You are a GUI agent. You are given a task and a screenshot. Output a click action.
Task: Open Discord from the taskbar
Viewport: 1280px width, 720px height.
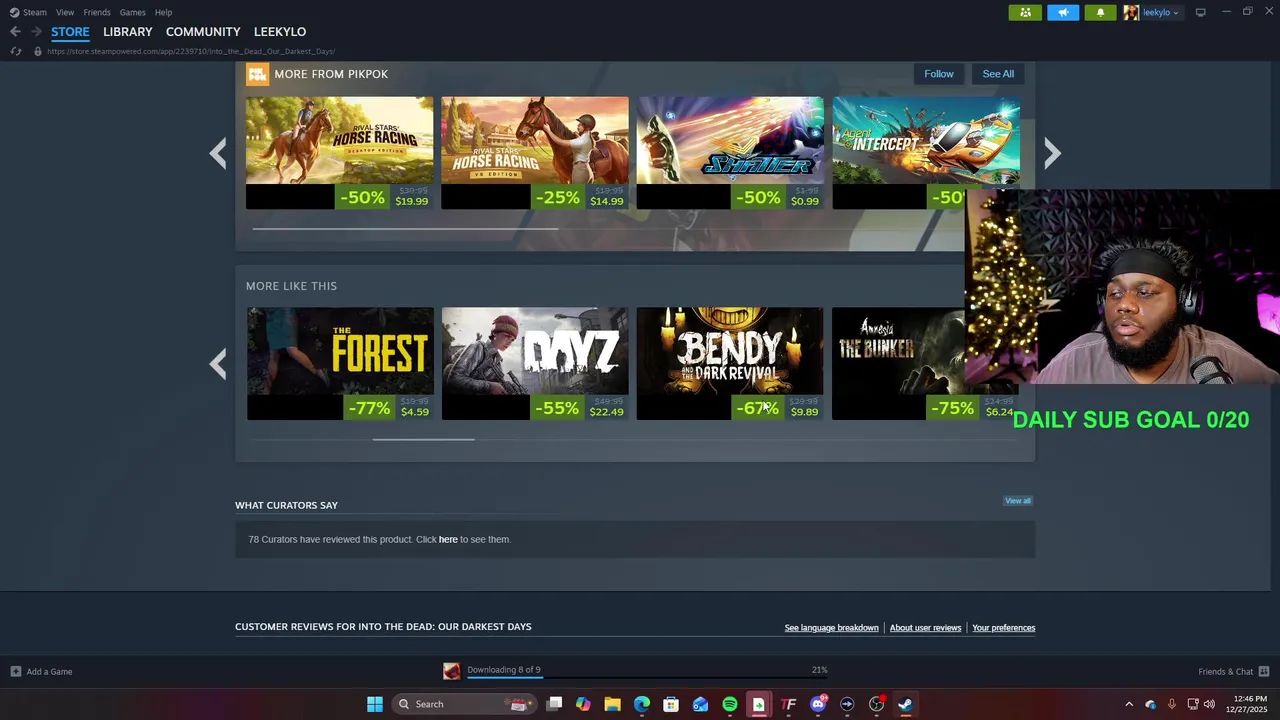[x=818, y=704]
